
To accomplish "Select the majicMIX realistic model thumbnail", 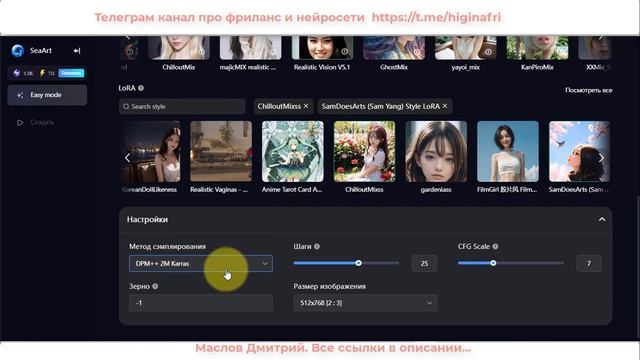I will pos(251,48).
